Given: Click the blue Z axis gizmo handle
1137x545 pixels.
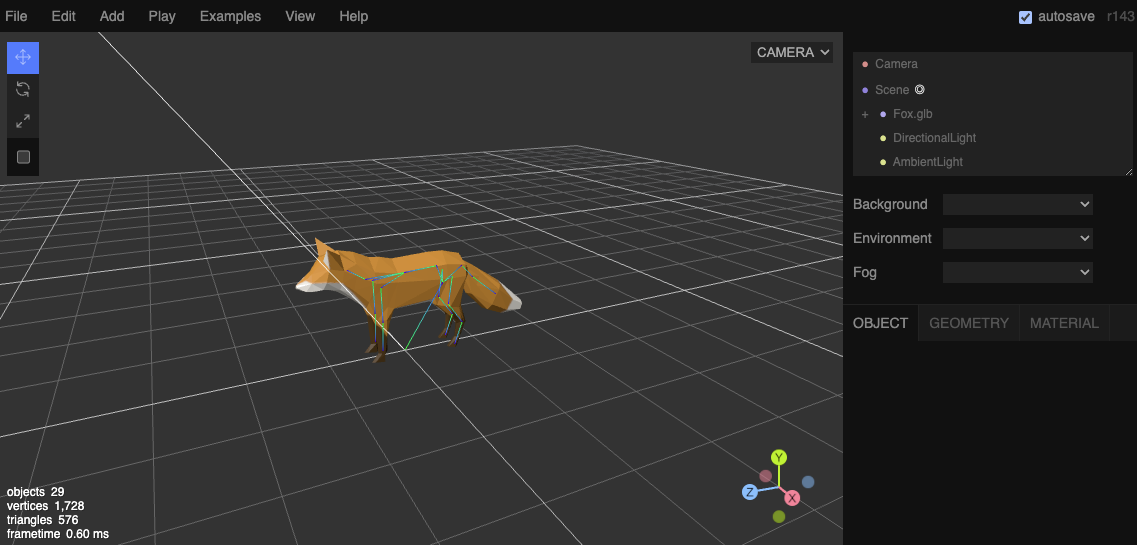Looking at the screenshot, I should pos(749,492).
